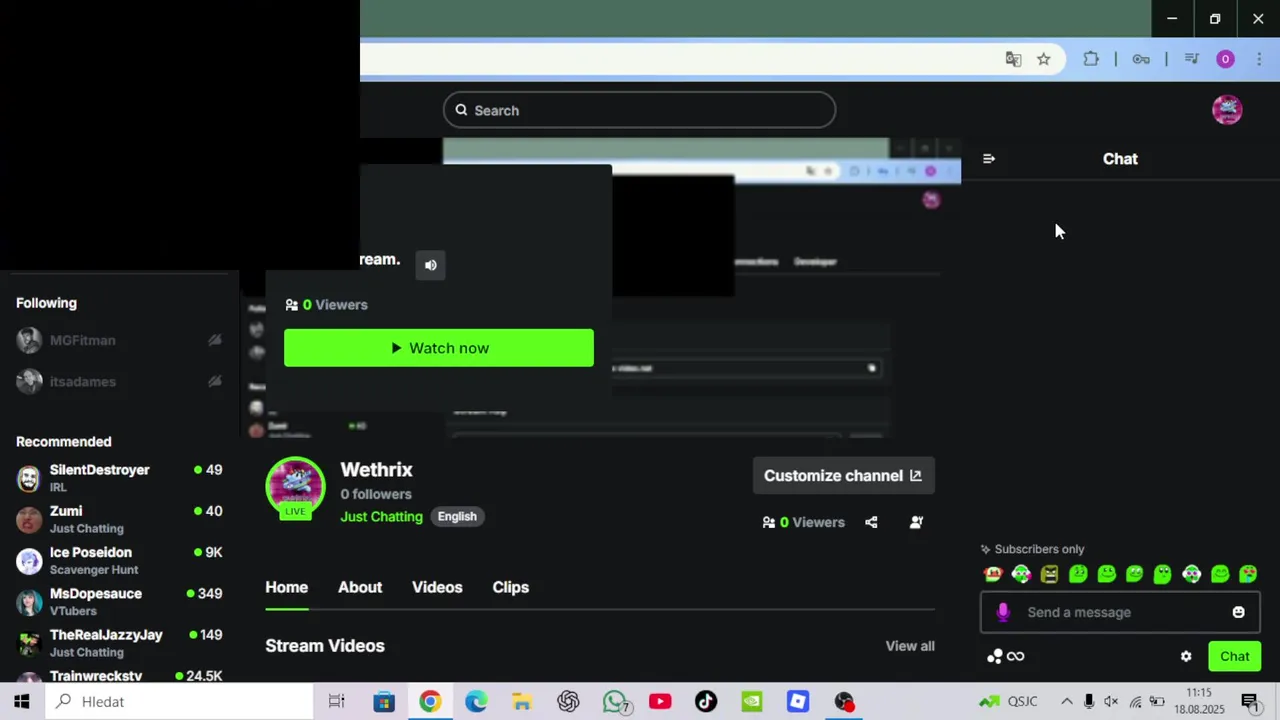
Task: Open Chrome extensions puzzle icon
Action: coord(1091,59)
